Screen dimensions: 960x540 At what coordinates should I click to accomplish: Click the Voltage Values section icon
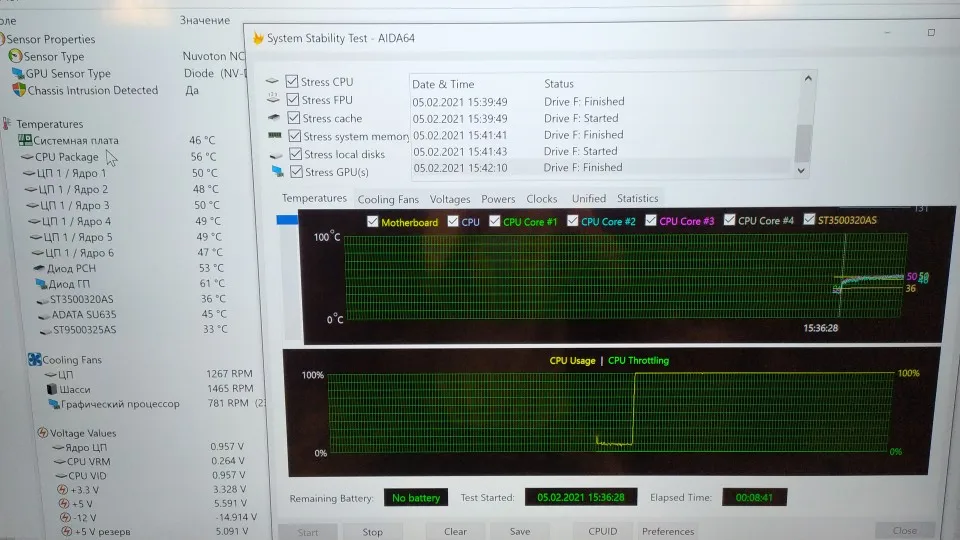pos(42,433)
